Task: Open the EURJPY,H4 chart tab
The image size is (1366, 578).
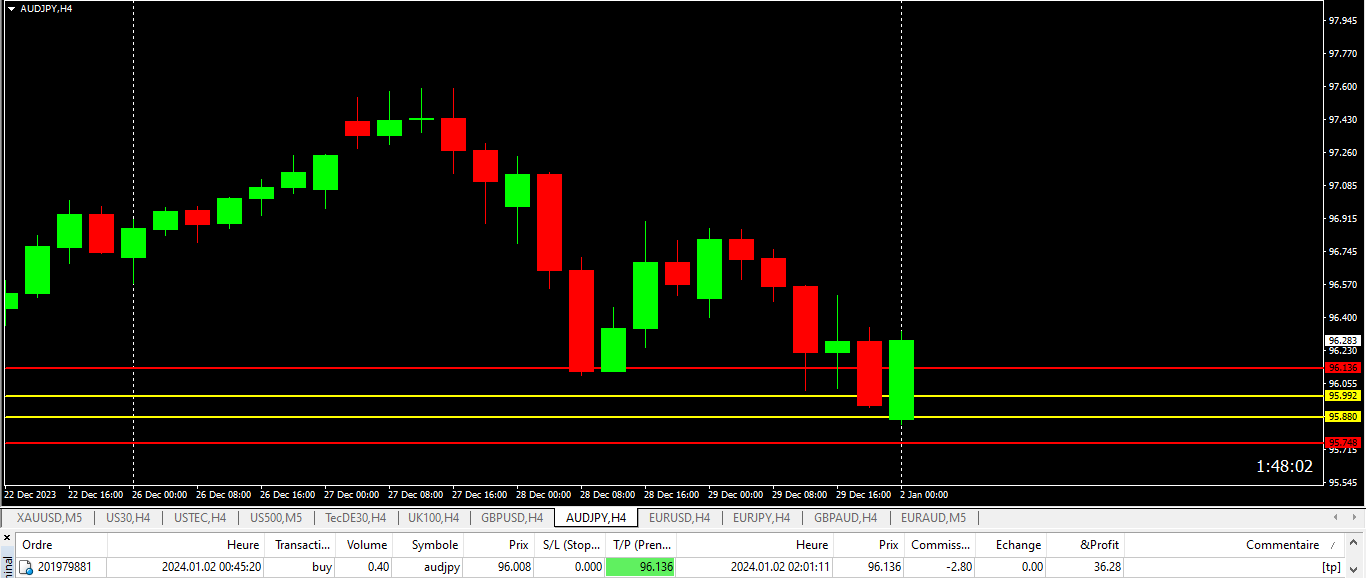Action: click(x=761, y=517)
